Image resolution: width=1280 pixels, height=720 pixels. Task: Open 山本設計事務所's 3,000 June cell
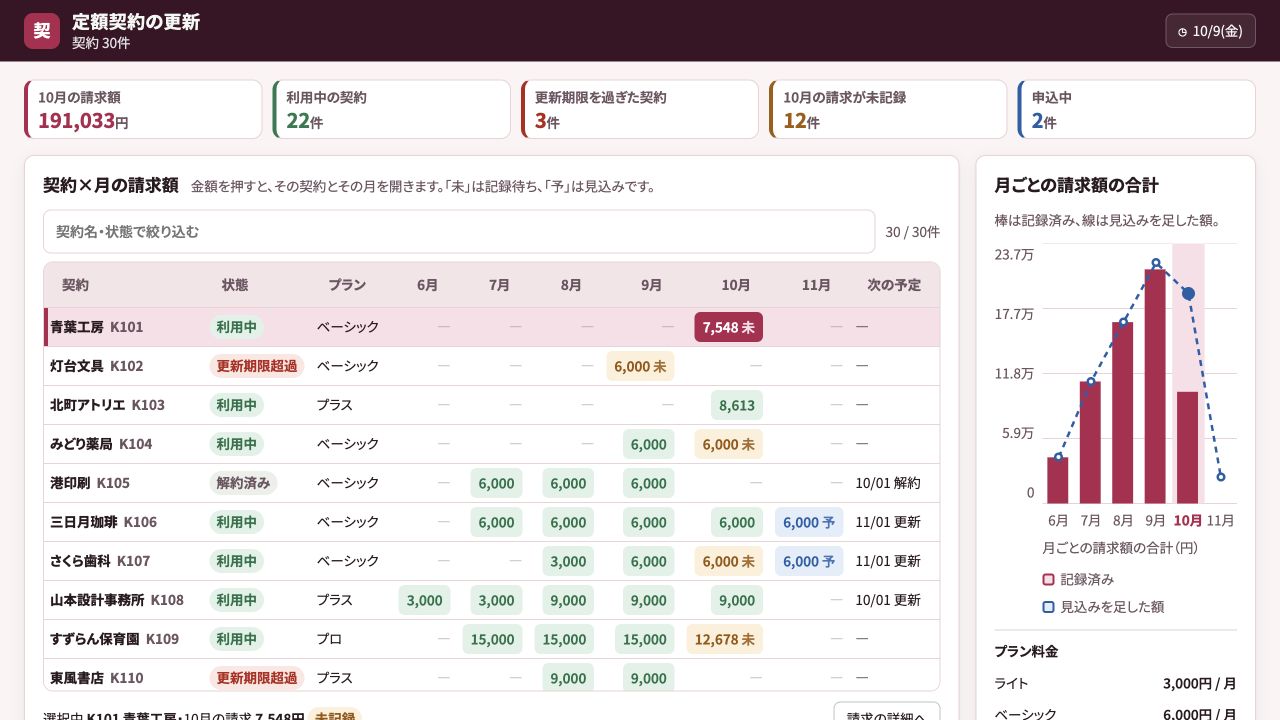[x=424, y=600]
